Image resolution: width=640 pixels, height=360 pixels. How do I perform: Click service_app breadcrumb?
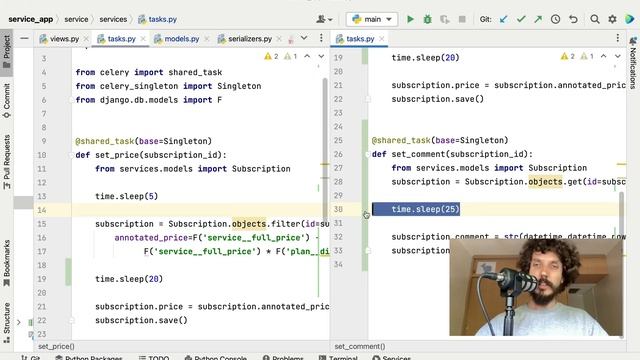[31, 19]
